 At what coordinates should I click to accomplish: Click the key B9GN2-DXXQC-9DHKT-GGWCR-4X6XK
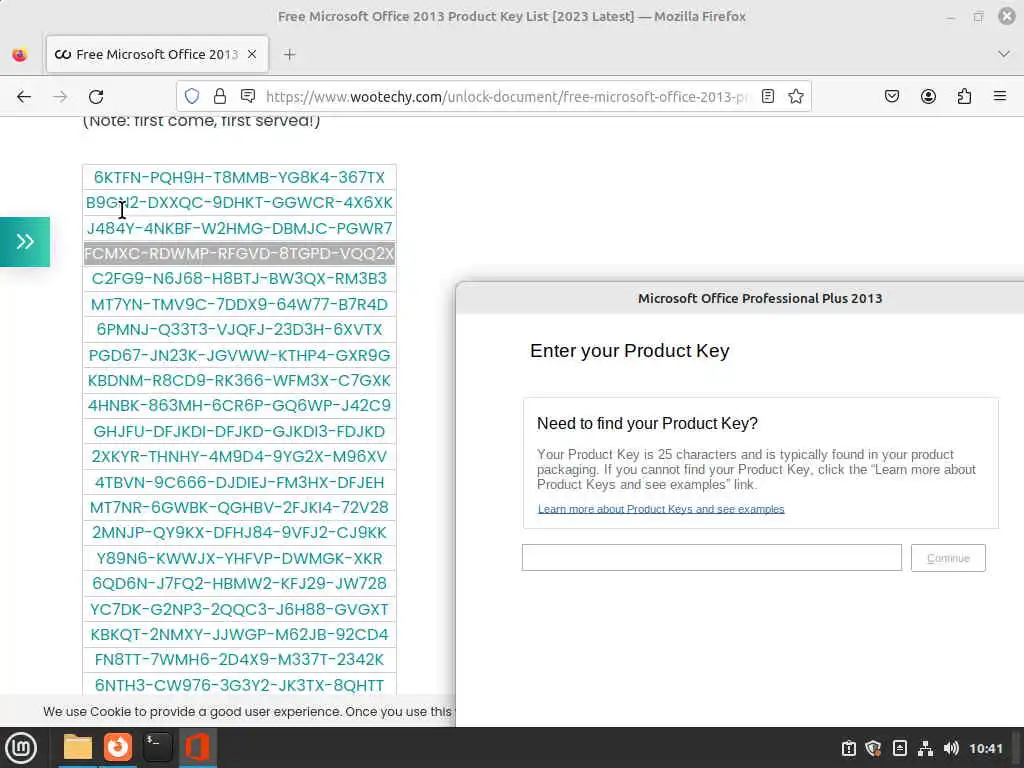[x=239, y=203]
